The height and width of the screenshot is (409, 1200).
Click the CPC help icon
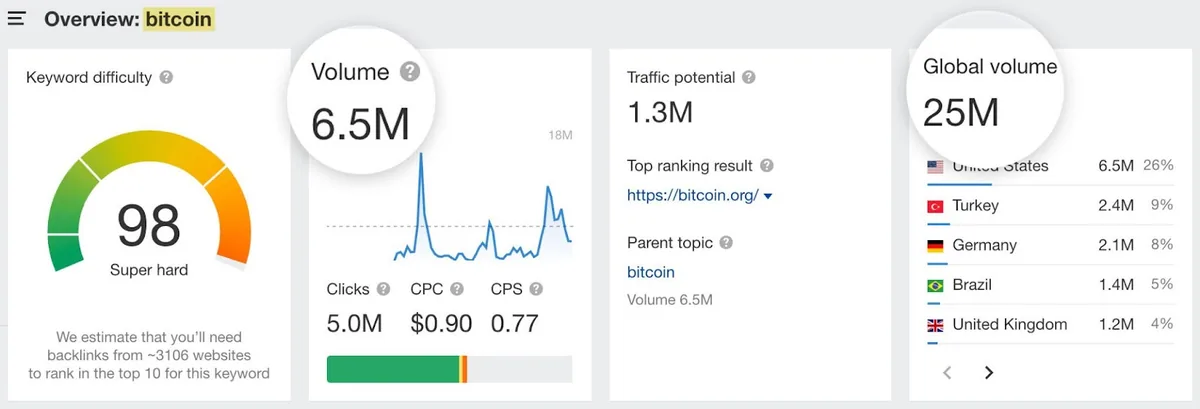click(457, 289)
